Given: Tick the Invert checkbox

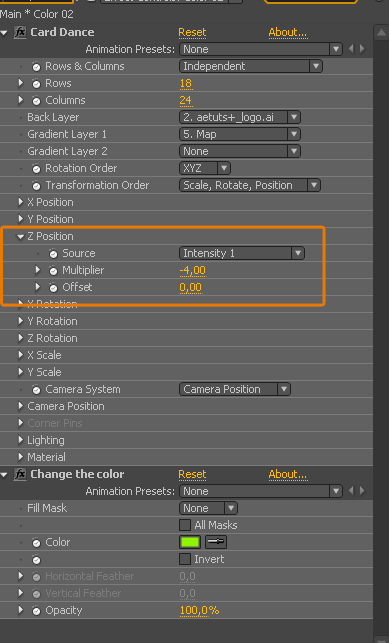Looking at the screenshot, I should tap(185, 559).
